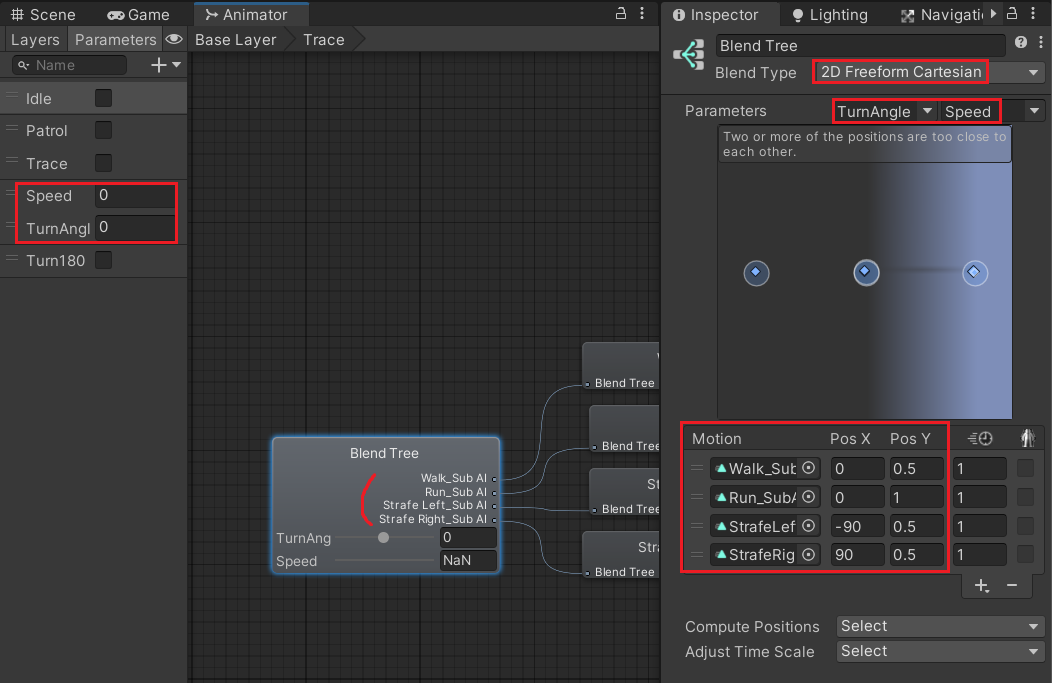
Task: Toggle the Idle parameter checkbox
Action: (103, 98)
